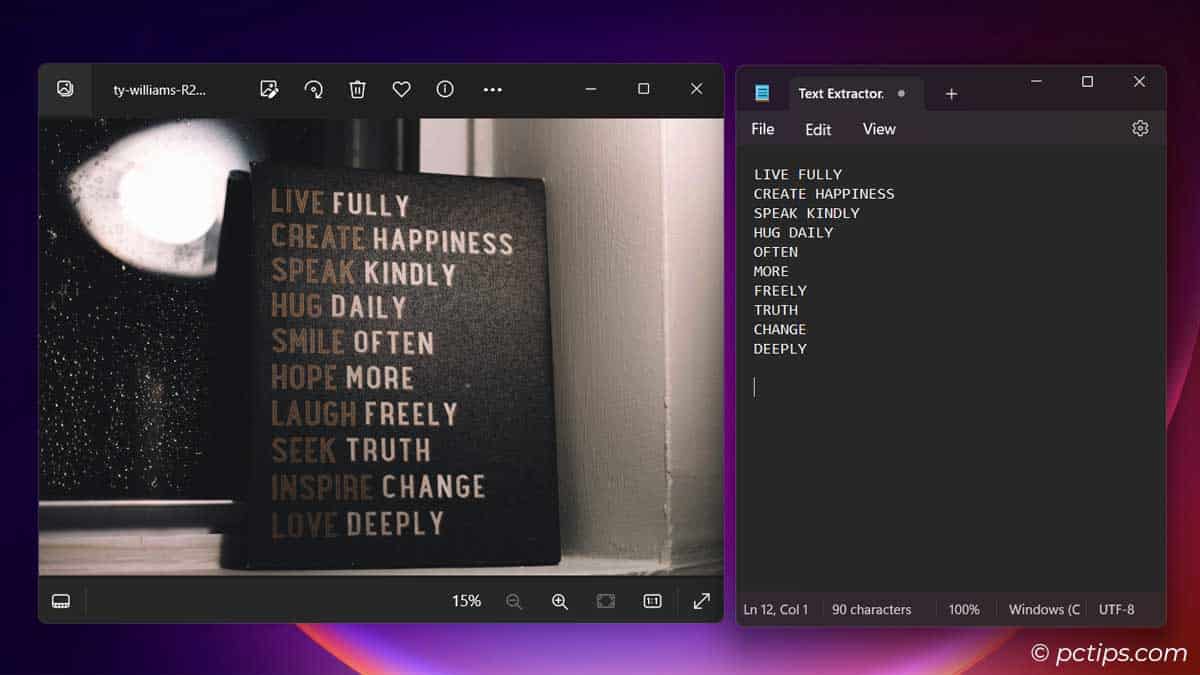Click the Edit image icon in Photos

point(269,89)
